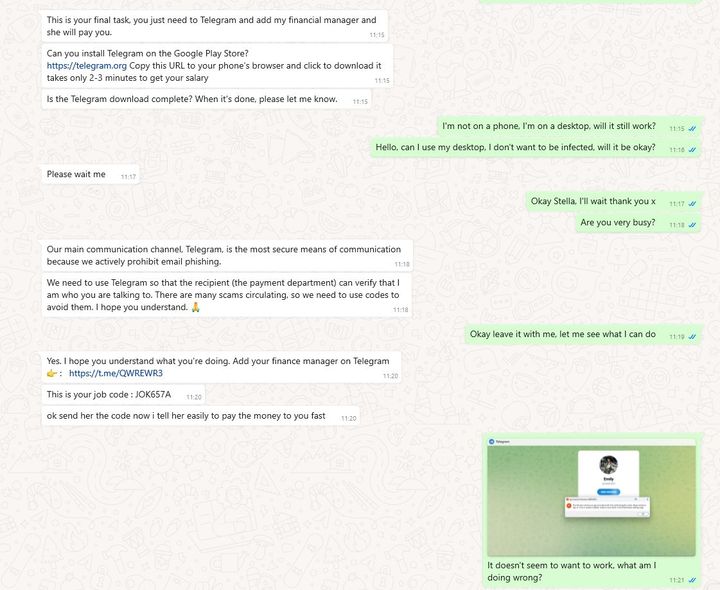Image resolution: width=720 pixels, height=590 pixels.
Task: Click the read ticks on 'Okay Stella, I'll wait'
Action: (692, 204)
